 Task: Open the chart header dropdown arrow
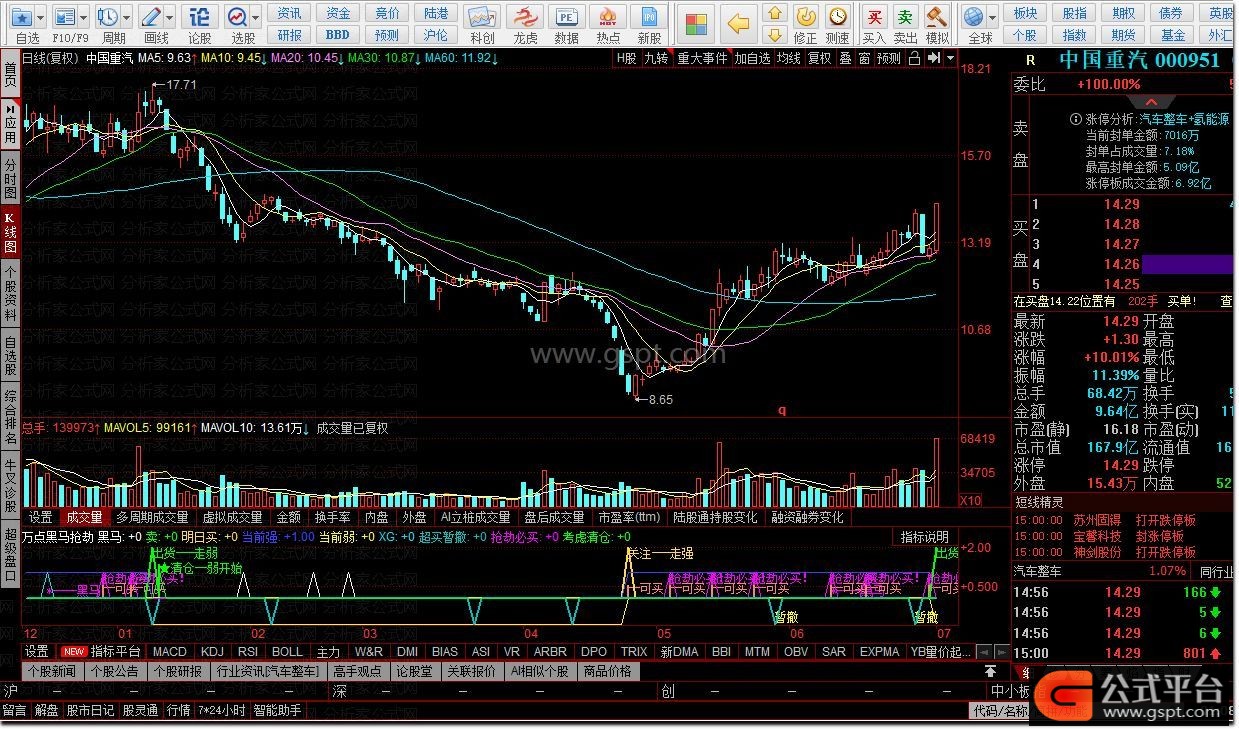(948, 58)
